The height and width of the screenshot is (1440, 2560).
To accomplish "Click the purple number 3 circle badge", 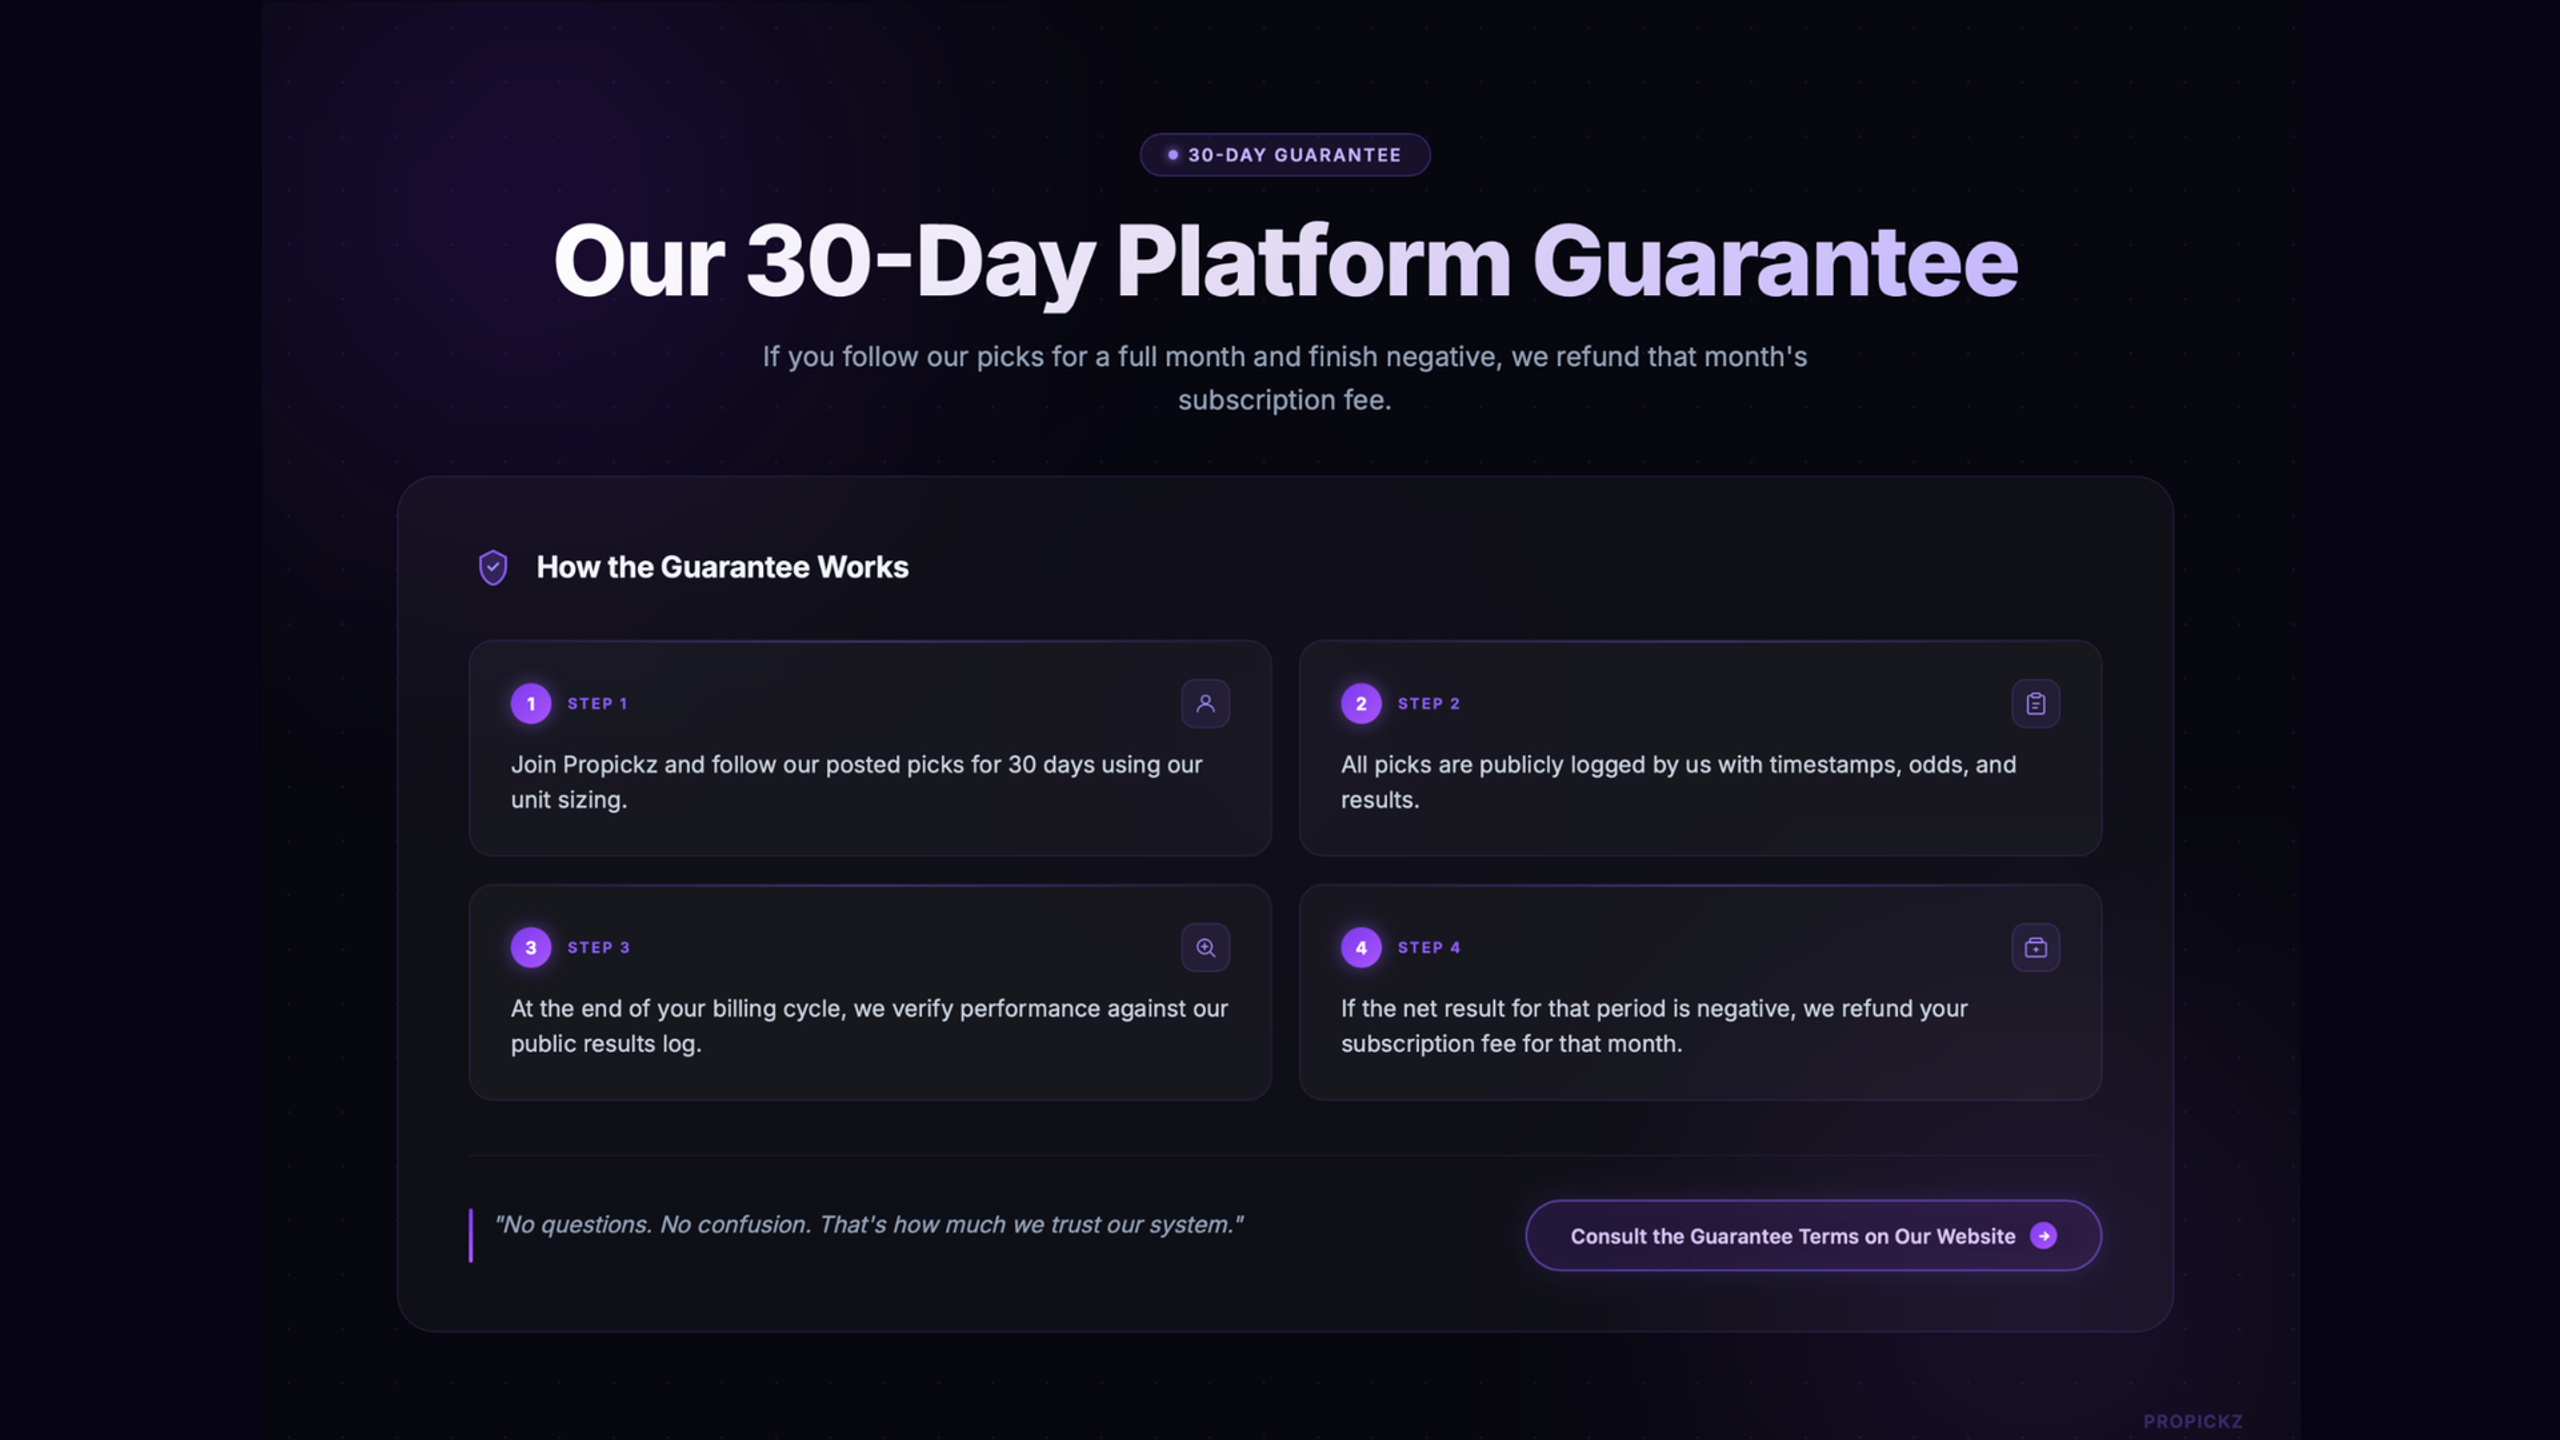I will (531, 947).
